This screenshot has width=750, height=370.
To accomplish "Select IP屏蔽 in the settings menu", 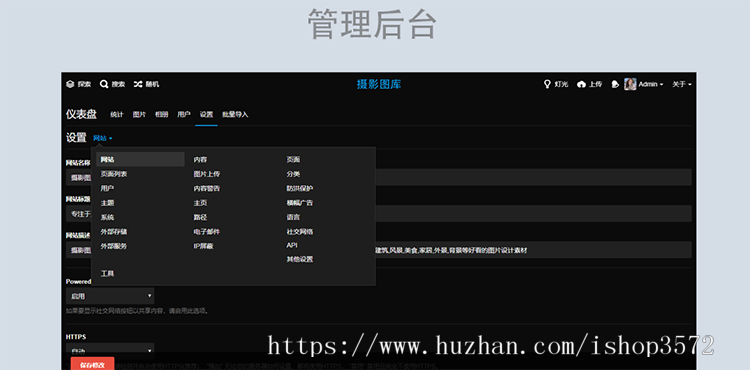I will [203, 246].
